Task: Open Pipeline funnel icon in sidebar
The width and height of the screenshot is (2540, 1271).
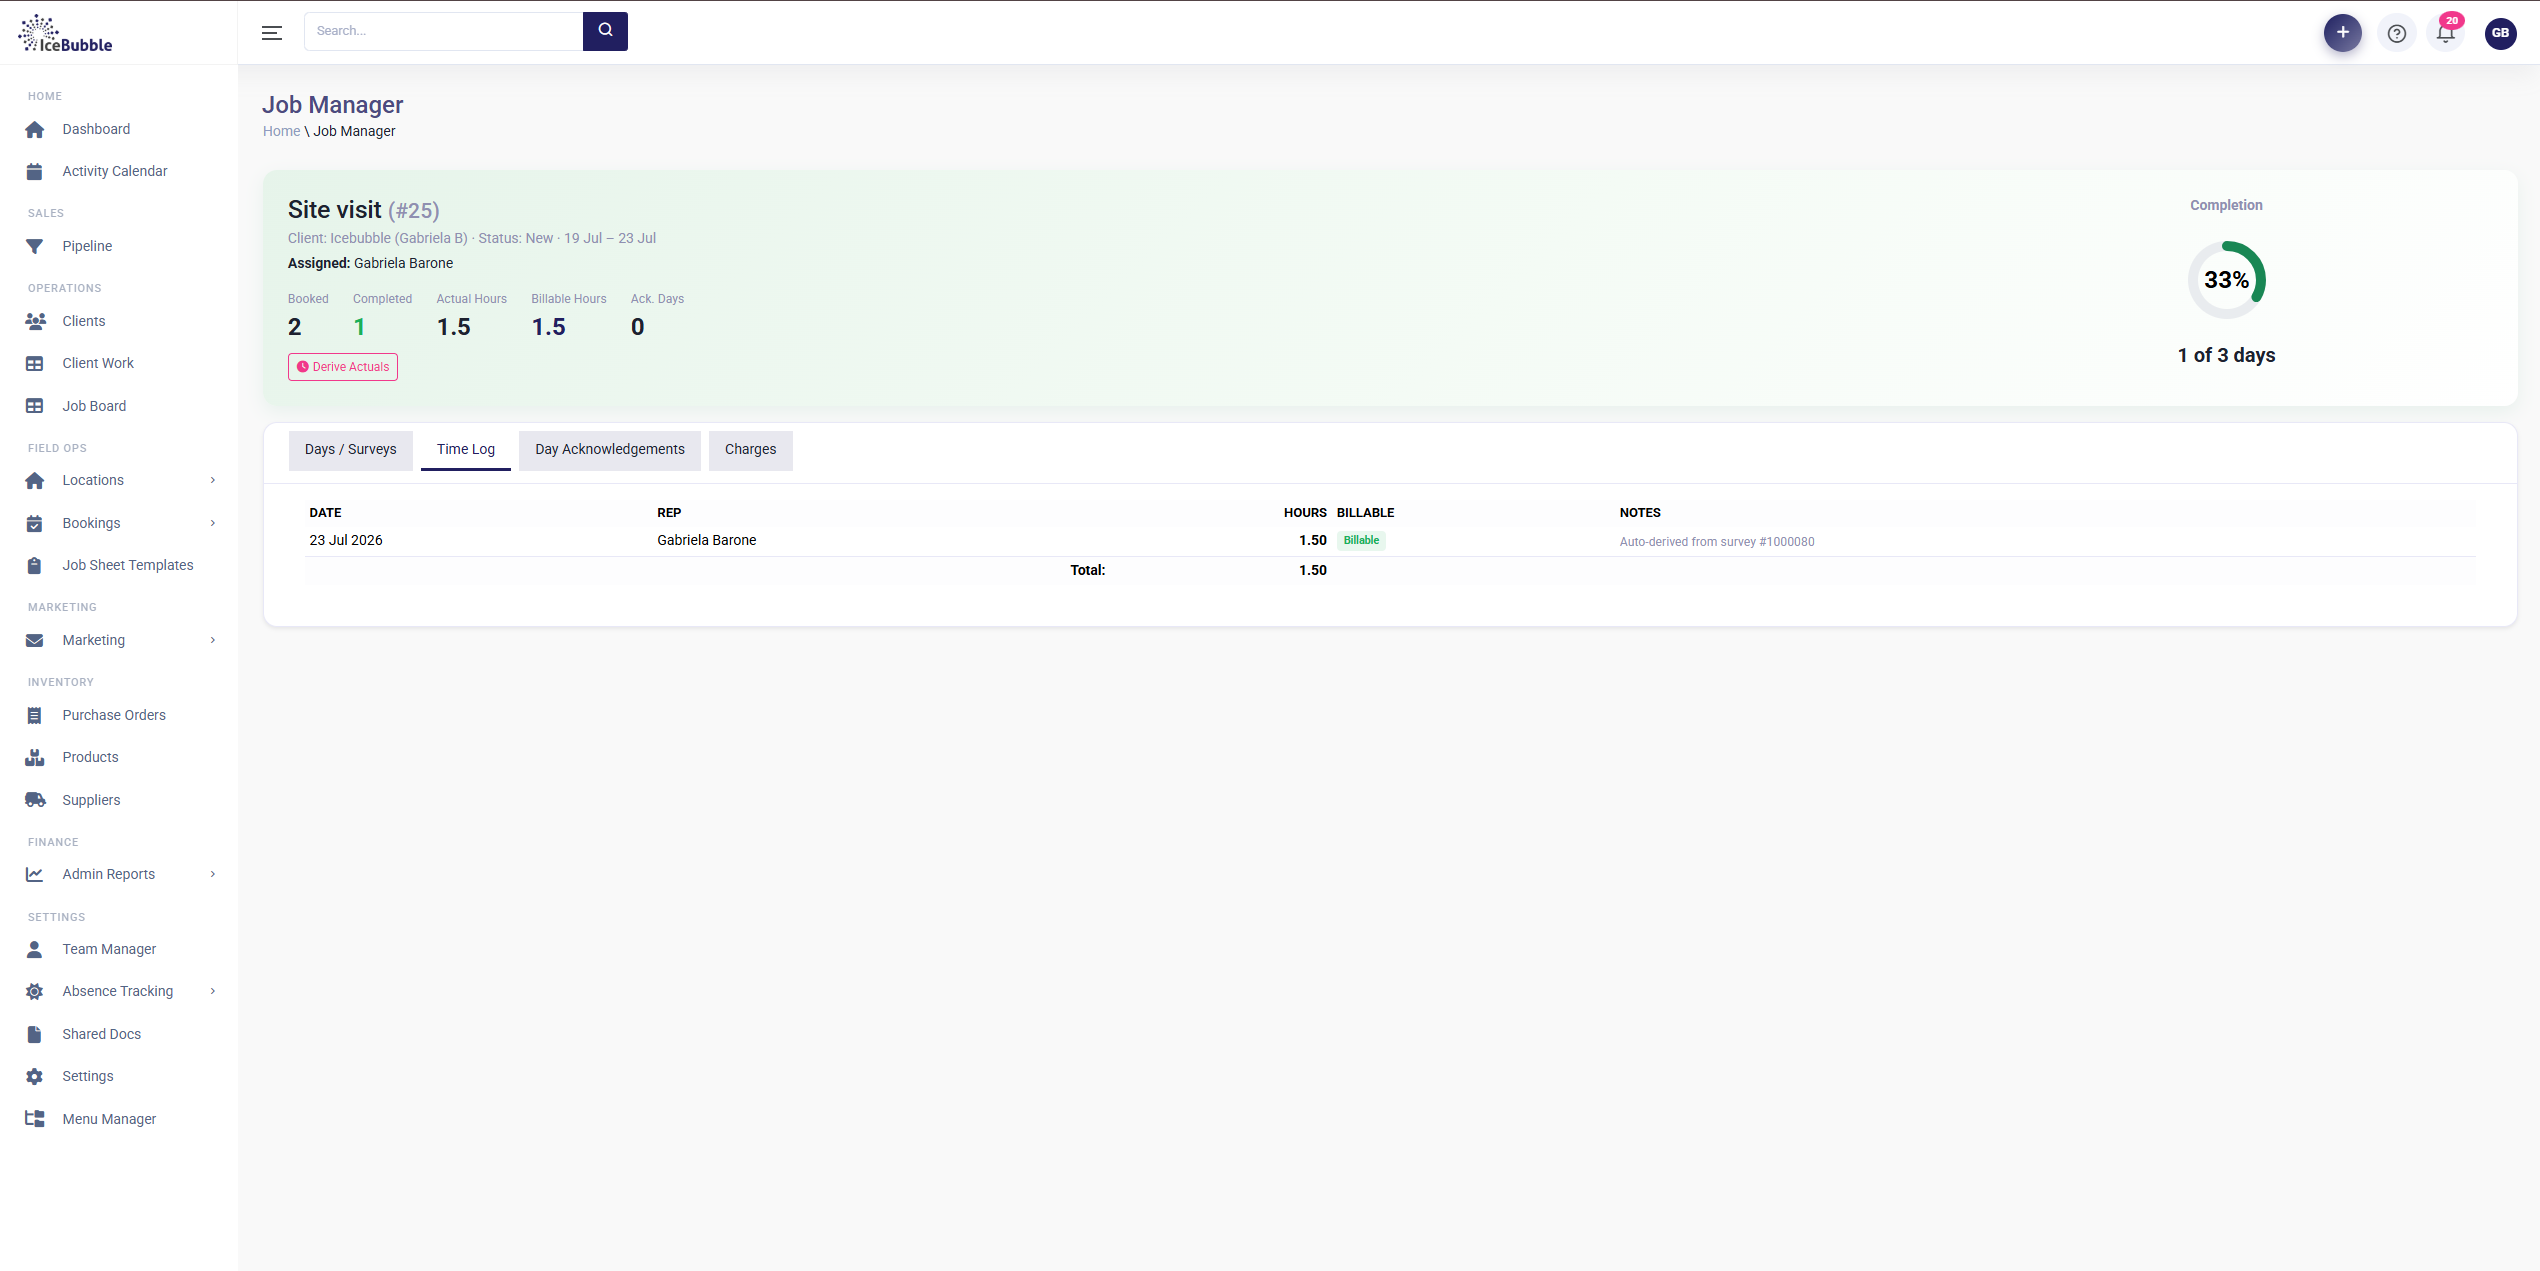Action: (35, 246)
